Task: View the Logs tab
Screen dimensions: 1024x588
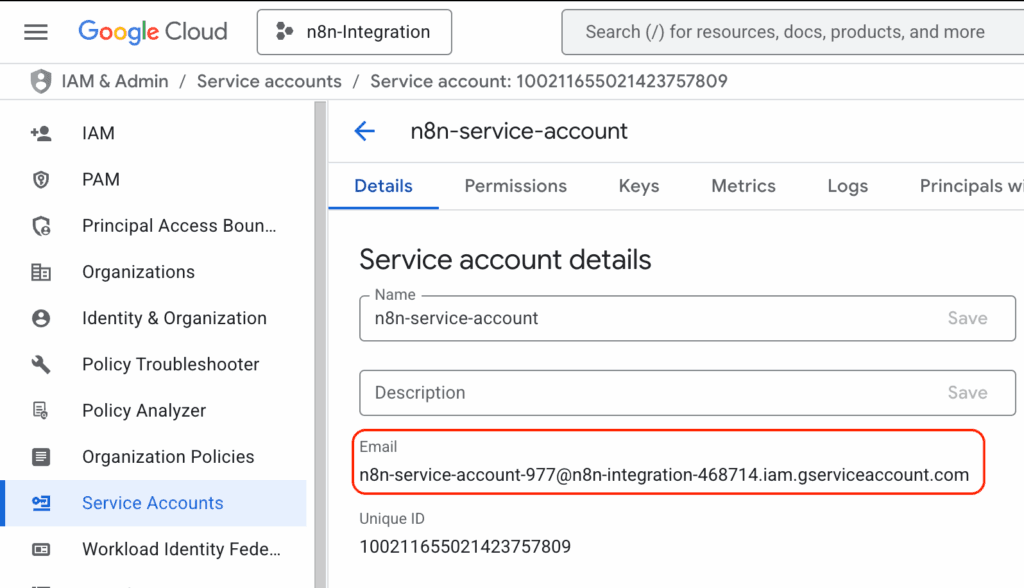Action: coord(847,186)
